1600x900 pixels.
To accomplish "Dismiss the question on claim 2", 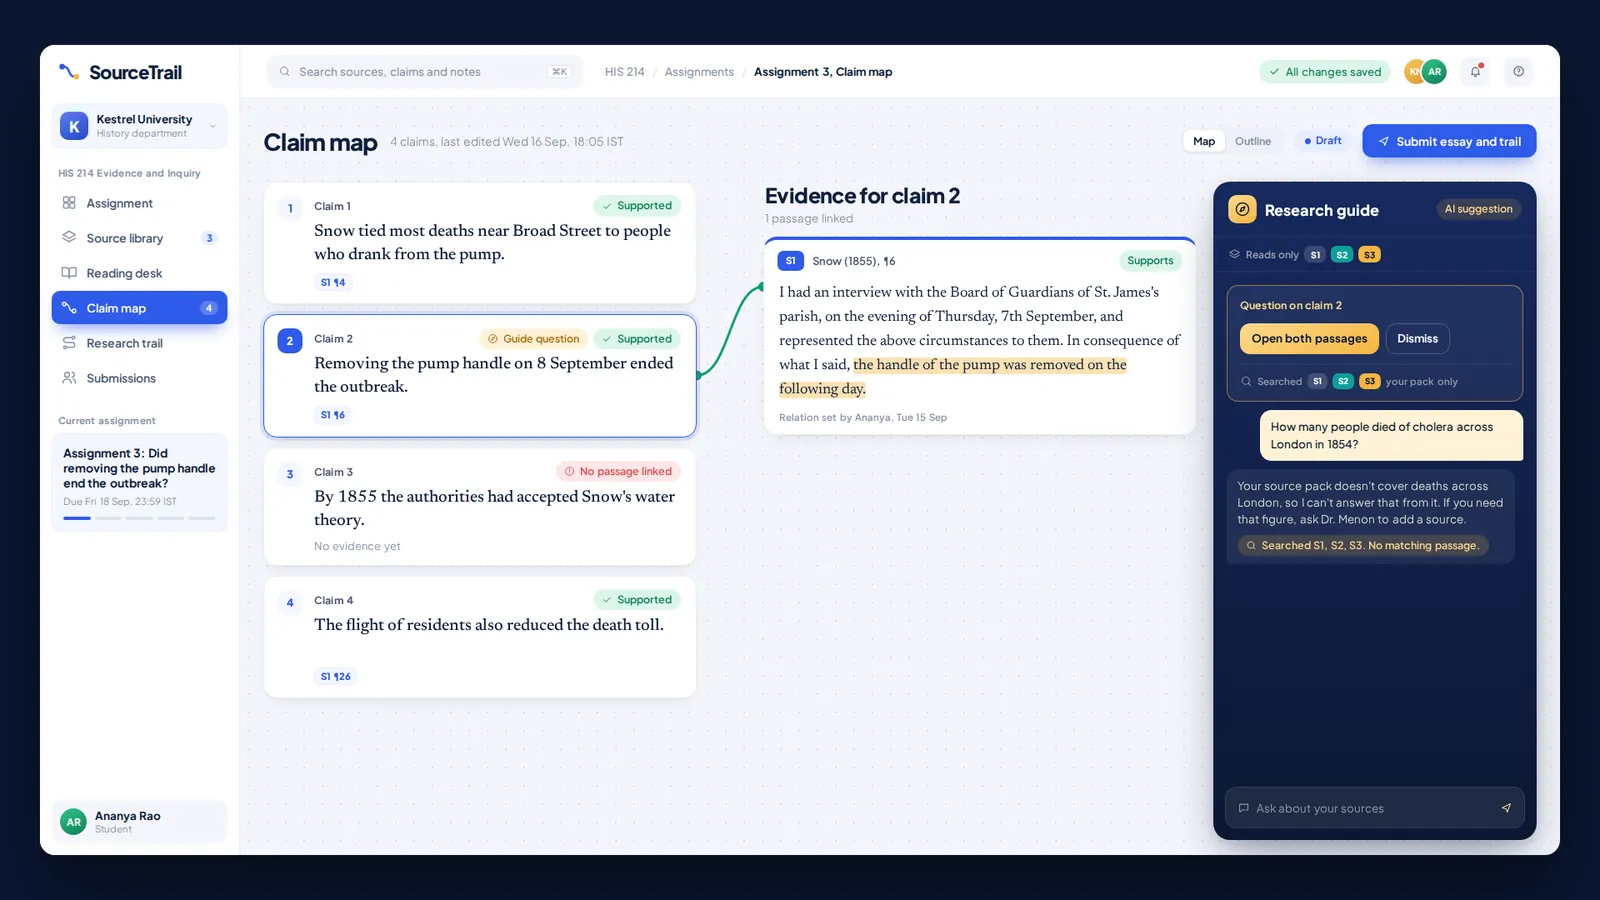I will point(1417,339).
